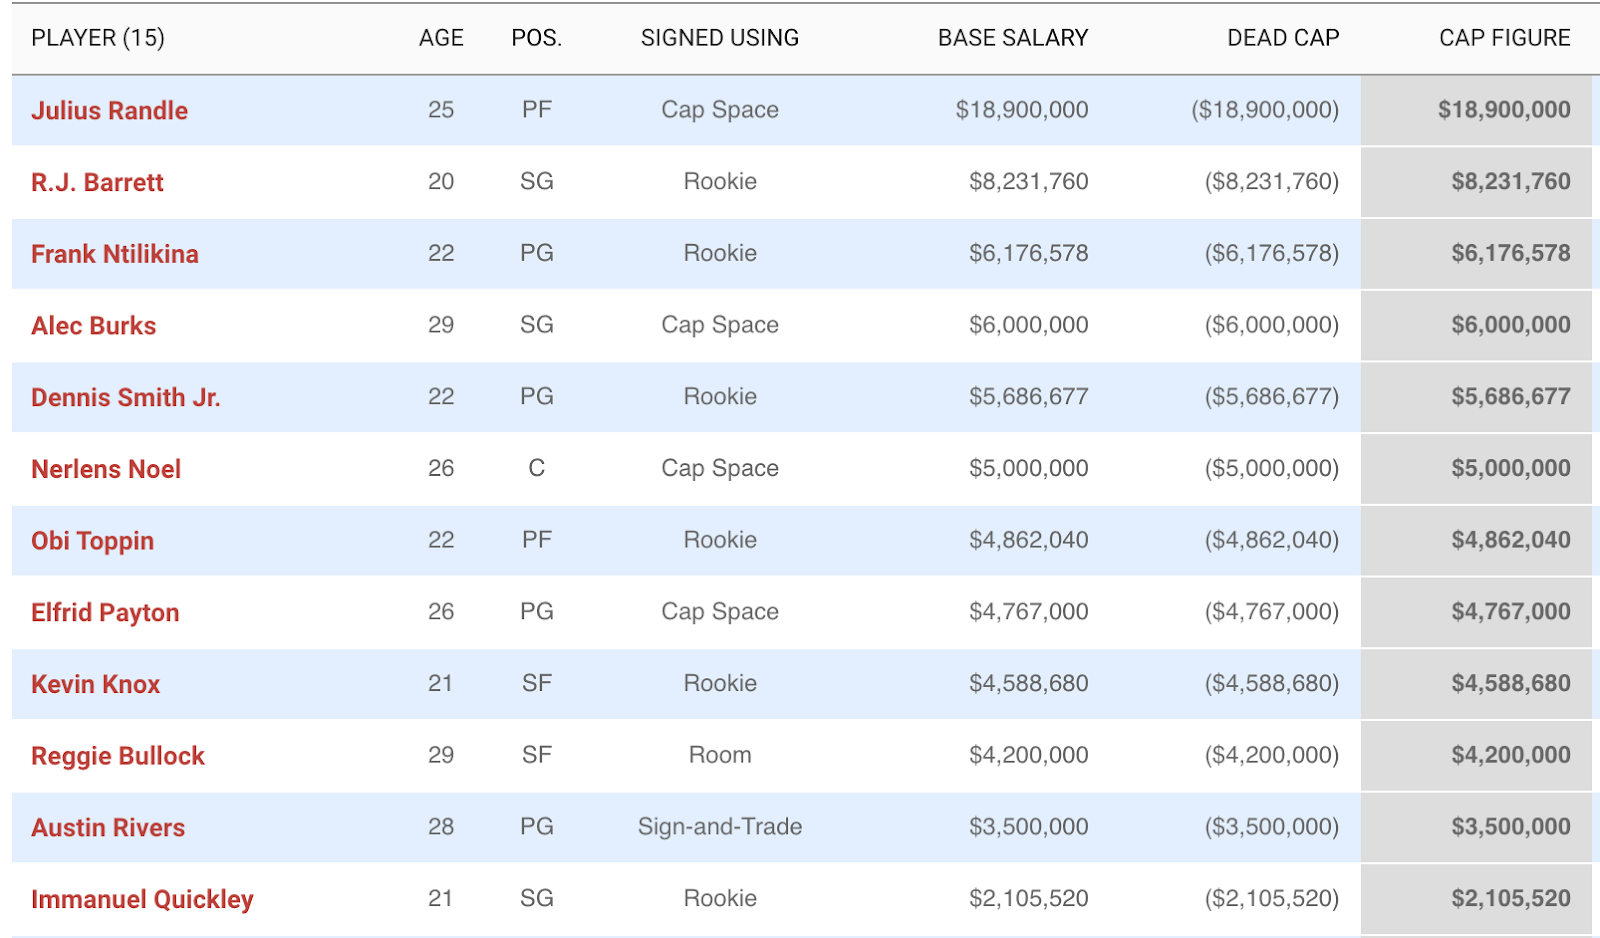Select Frank Ntilikina name link
This screenshot has width=1600, height=938.
[x=115, y=254]
